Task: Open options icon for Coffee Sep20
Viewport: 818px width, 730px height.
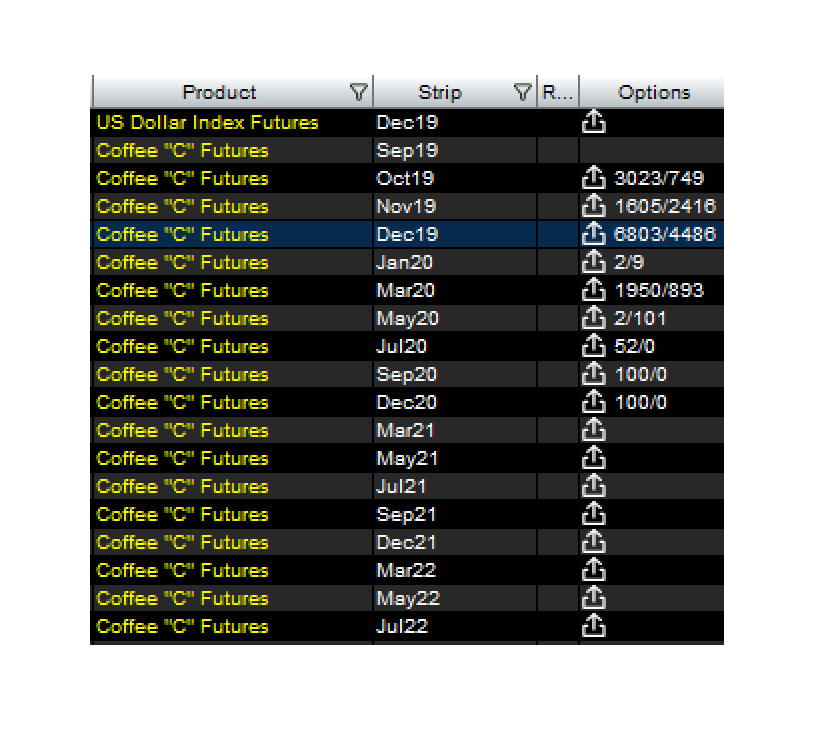Action: 594,375
